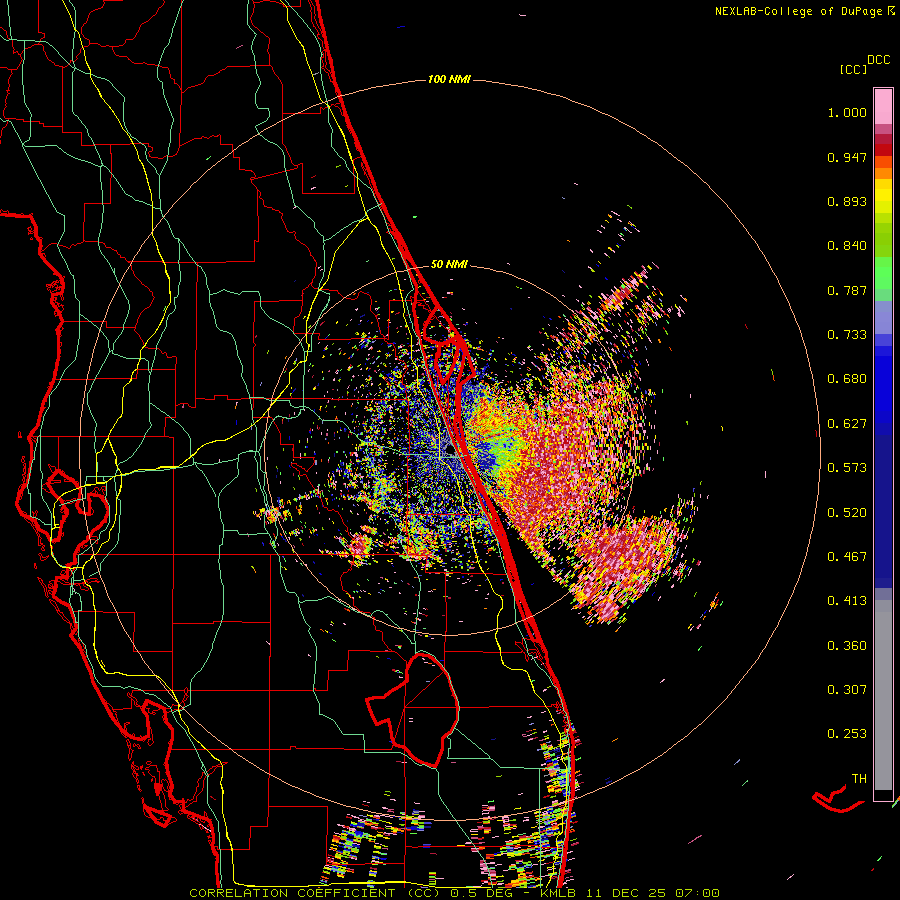Click the 0.413 color scale value
The image size is (900, 900).
coord(847,601)
